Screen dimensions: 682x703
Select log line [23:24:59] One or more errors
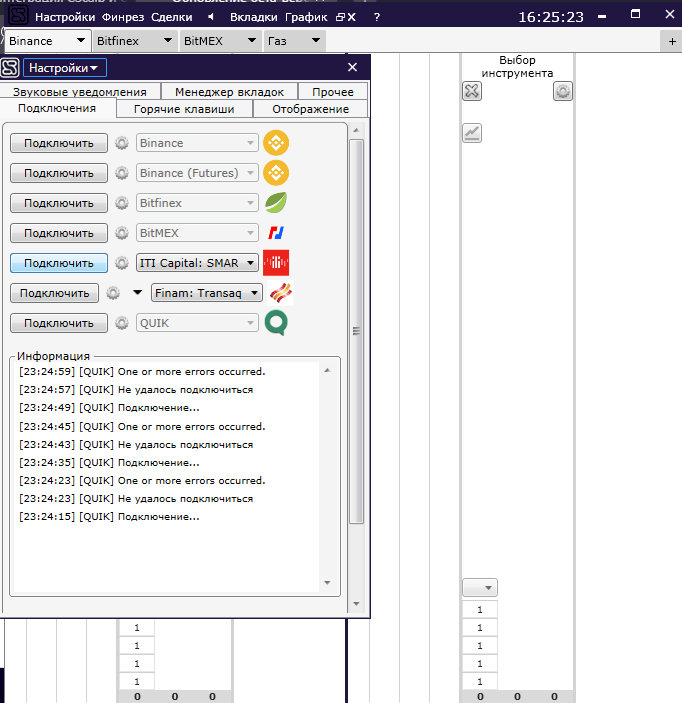point(142,372)
